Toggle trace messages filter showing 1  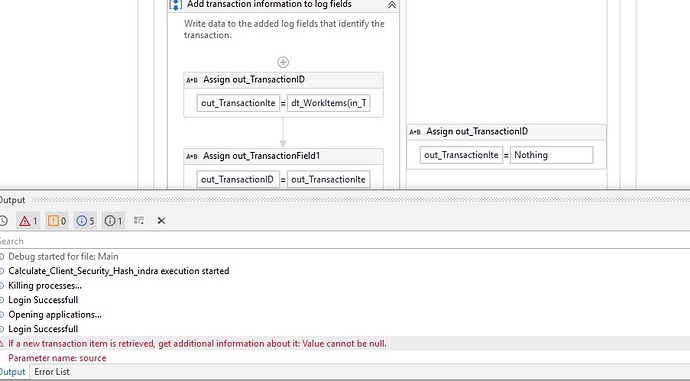point(114,221)
